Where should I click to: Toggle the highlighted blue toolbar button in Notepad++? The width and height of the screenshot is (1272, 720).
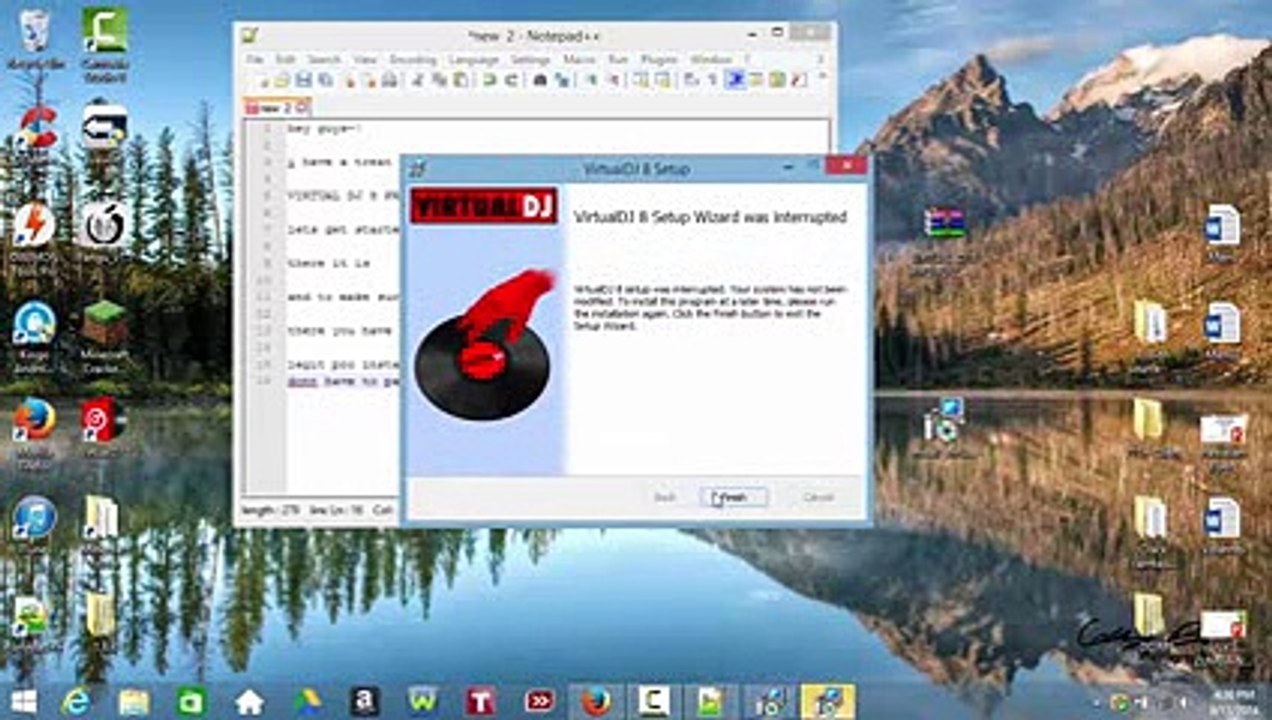click(735, 80)
